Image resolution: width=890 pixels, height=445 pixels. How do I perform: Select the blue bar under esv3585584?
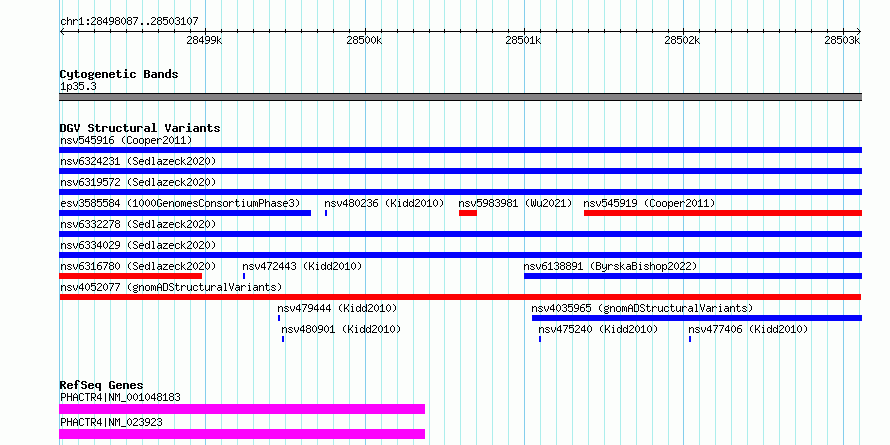(x=185, y=213)
